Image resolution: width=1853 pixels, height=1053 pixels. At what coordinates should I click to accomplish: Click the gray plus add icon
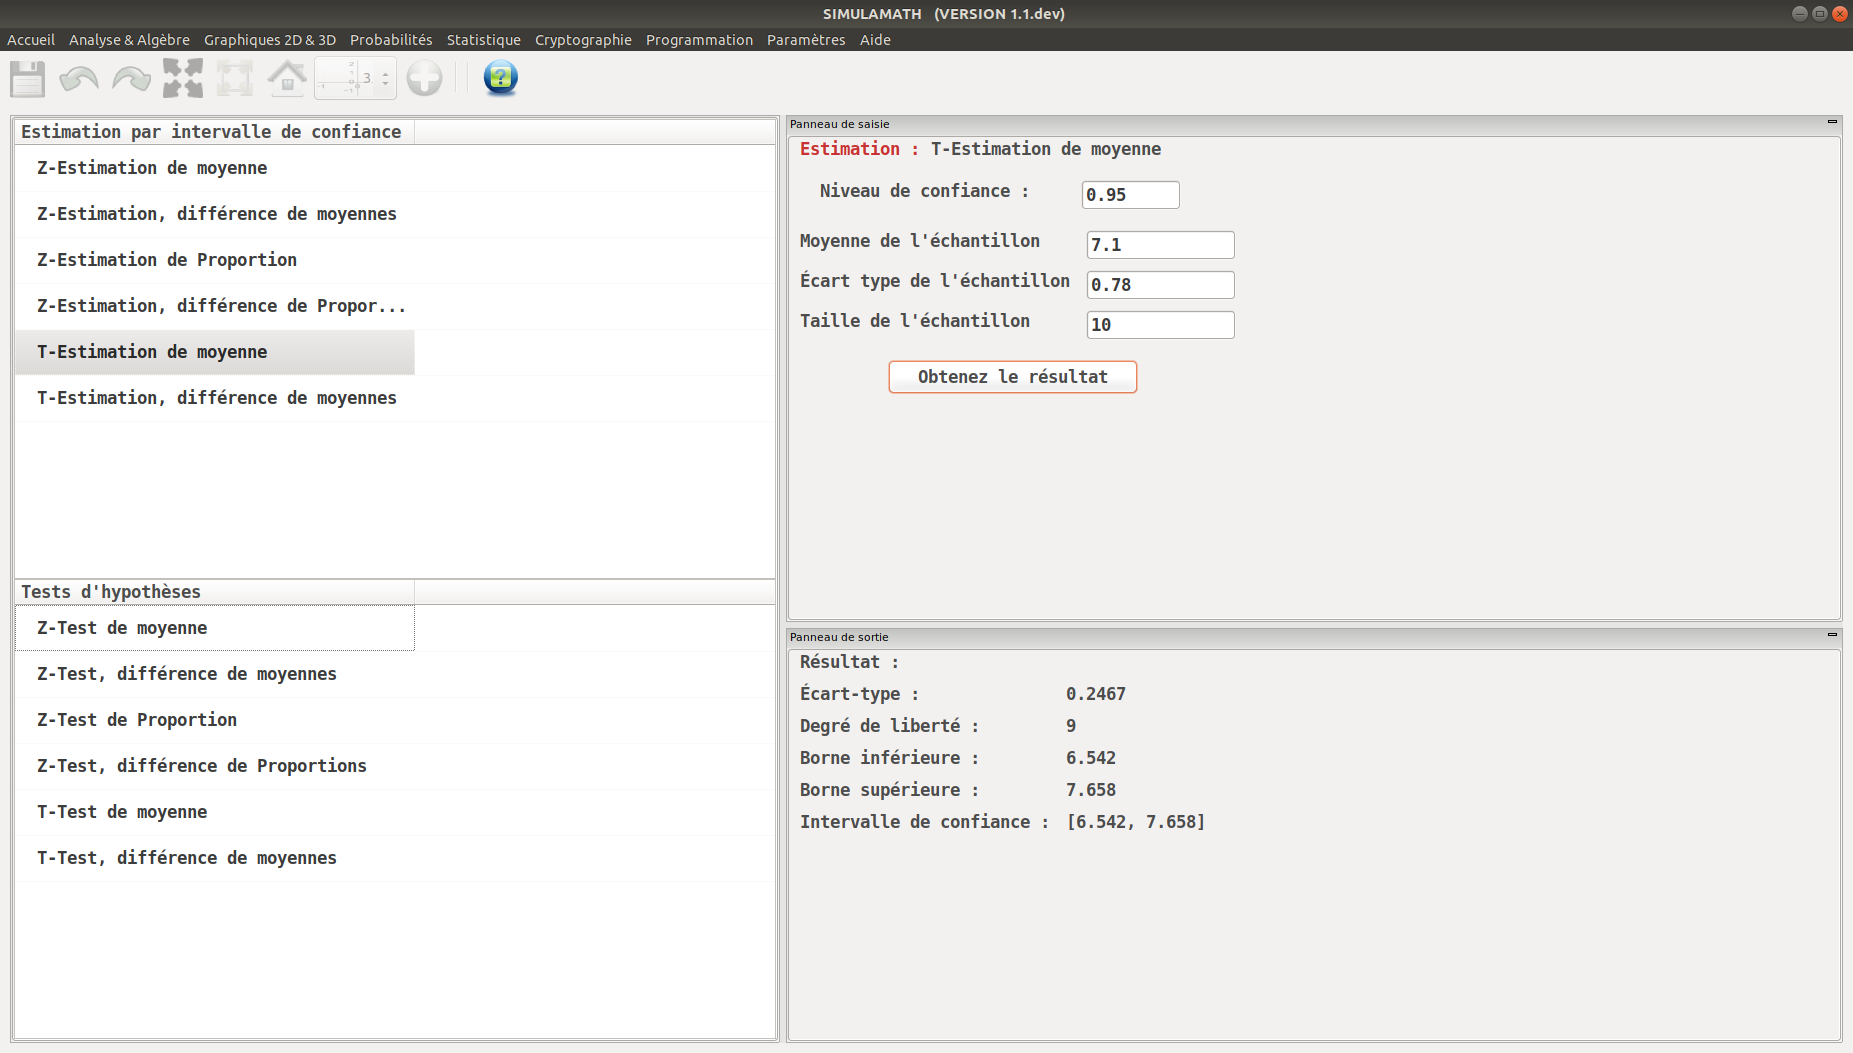coord(424,78)
